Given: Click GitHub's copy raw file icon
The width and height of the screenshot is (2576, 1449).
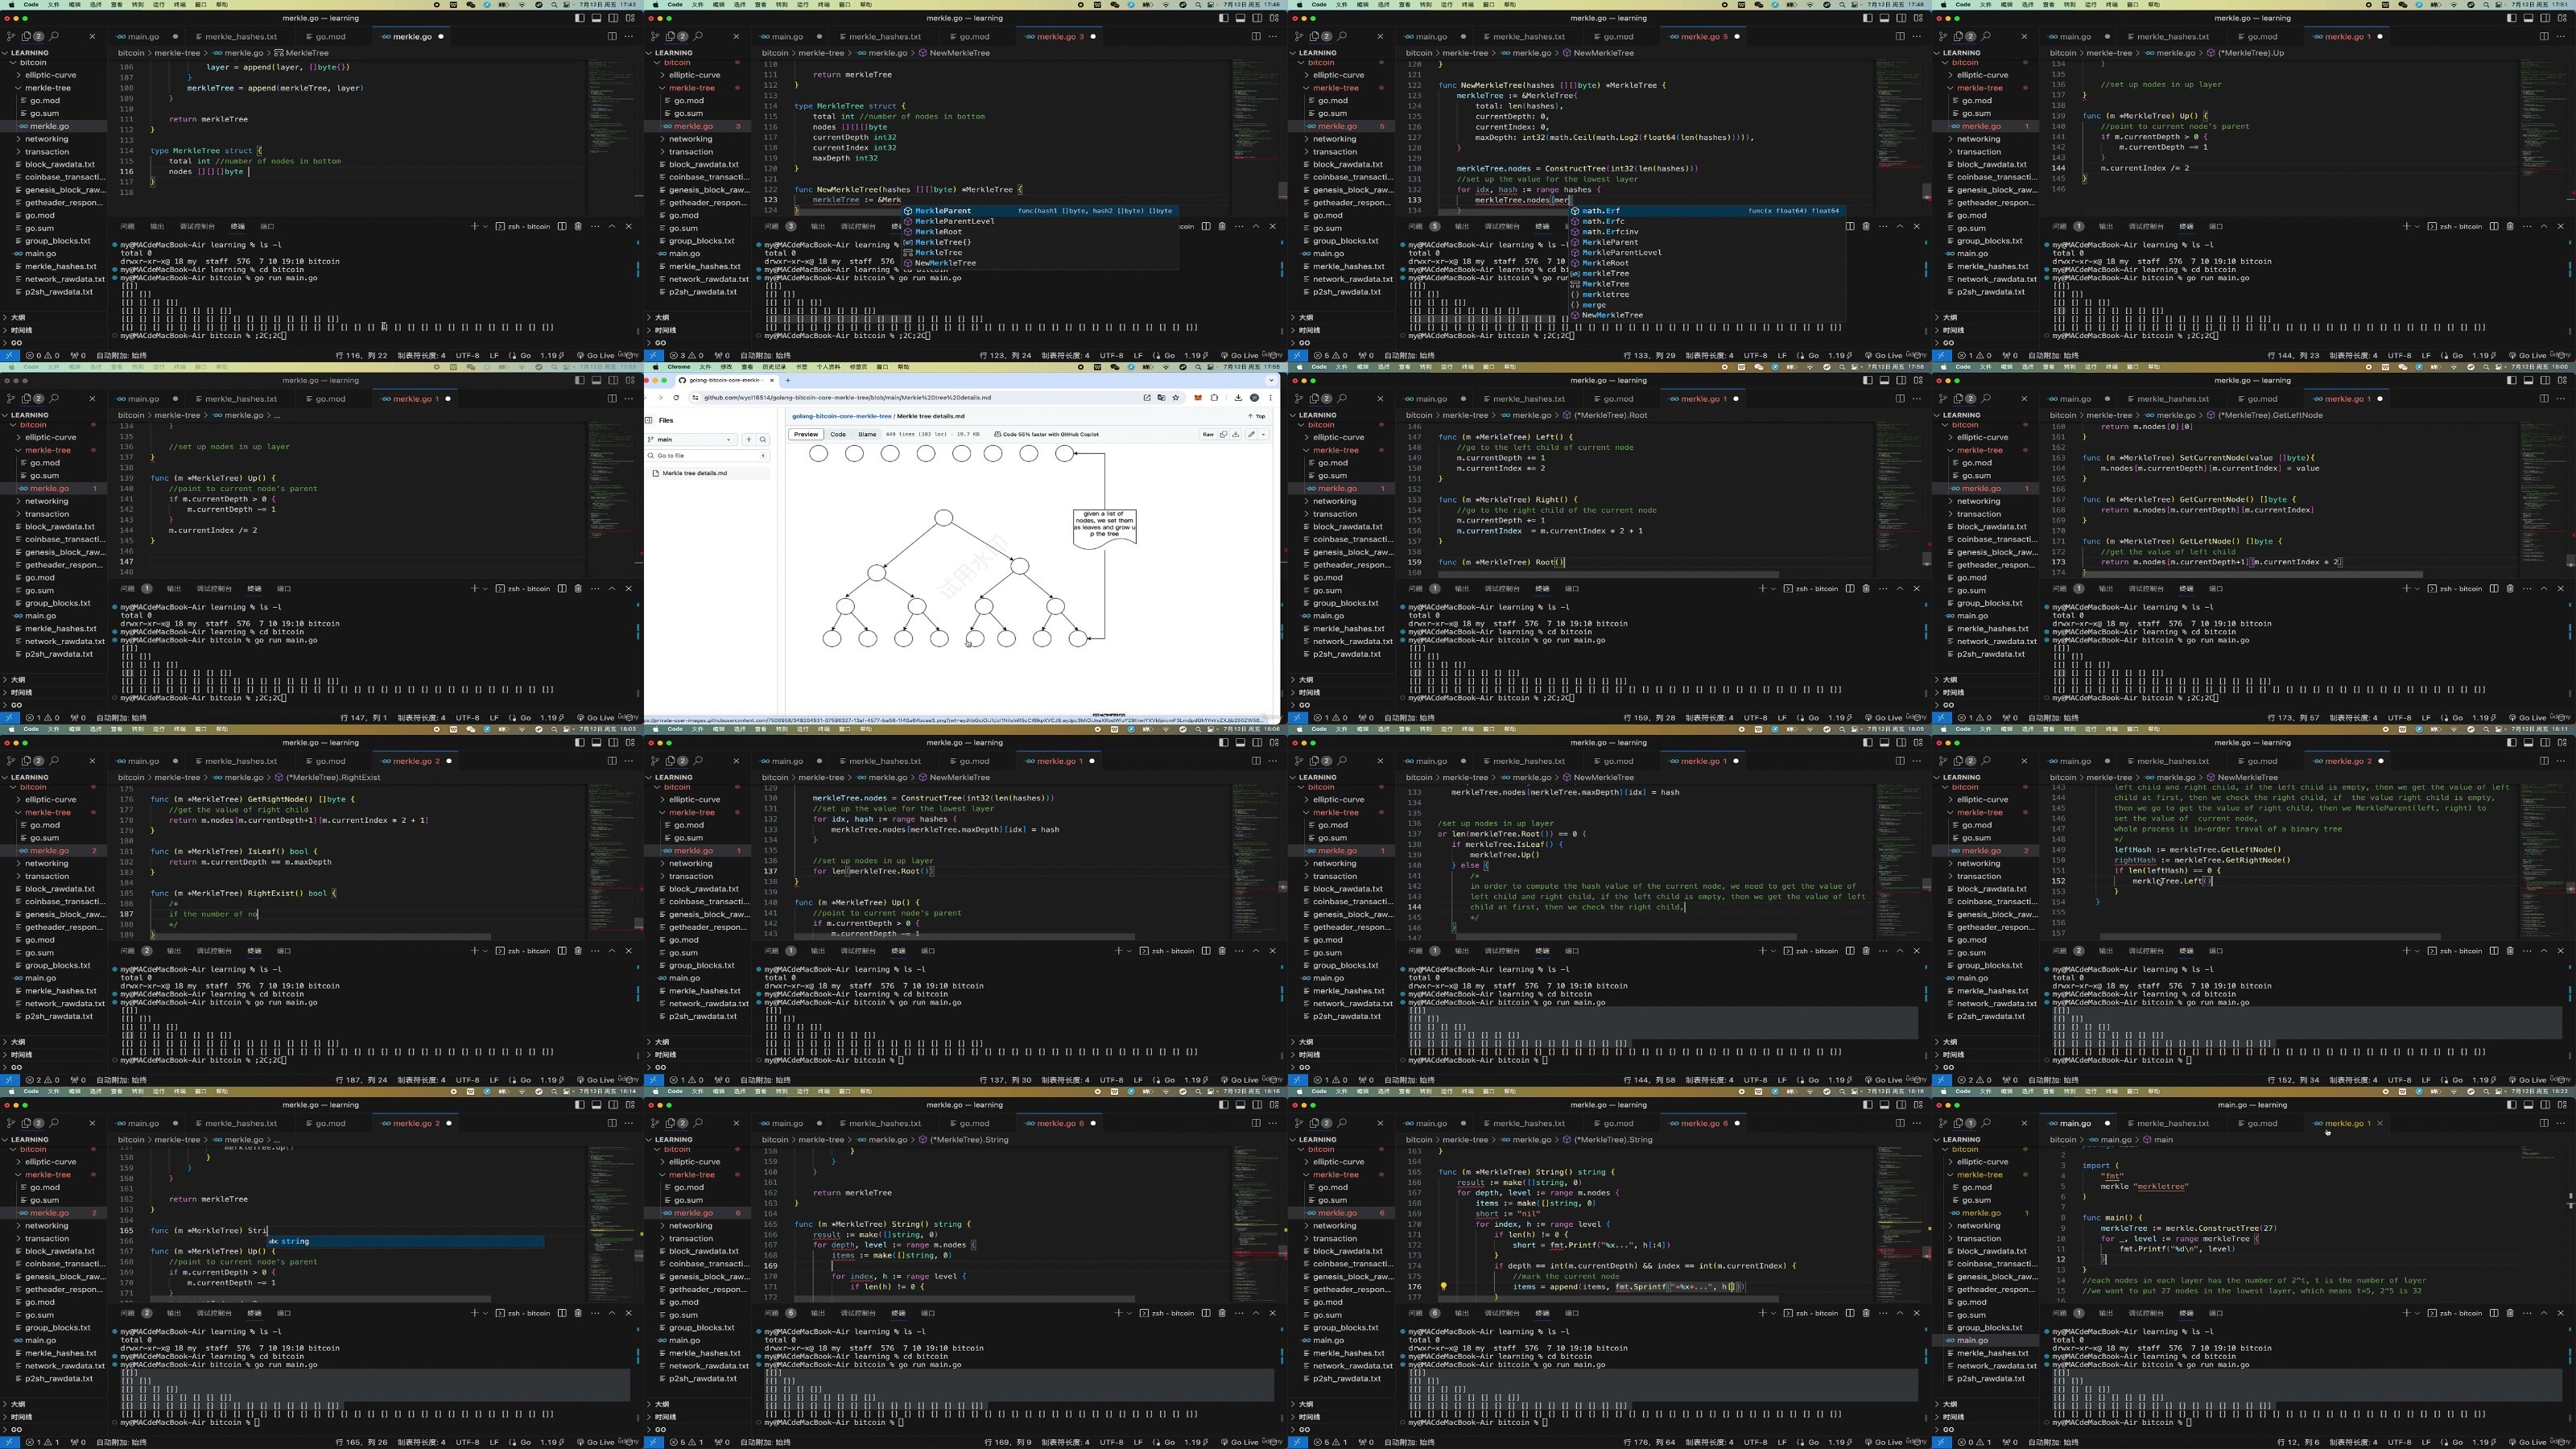Looking at the screenshot, I should (x=1224, y=435).
